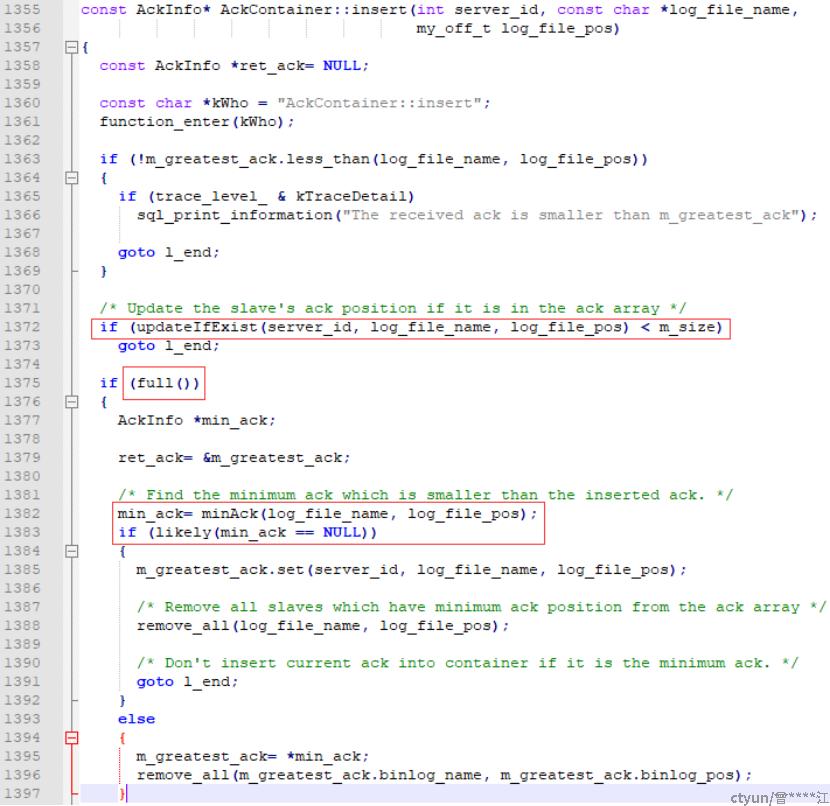Click the 'else' keyword on line 1393
The width and height of the screenshot is (830, 806).
coord(137,719)
